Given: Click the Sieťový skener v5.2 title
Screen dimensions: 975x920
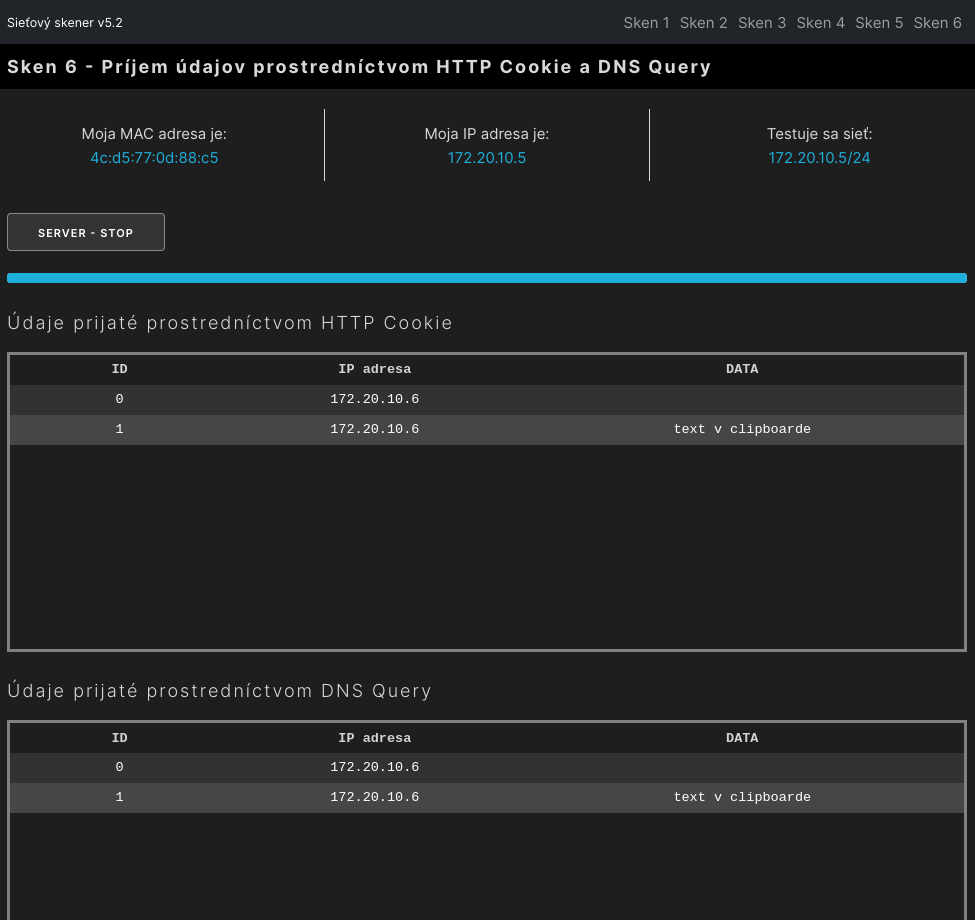Looking at the screenshot, I should (x=65, y=23).
